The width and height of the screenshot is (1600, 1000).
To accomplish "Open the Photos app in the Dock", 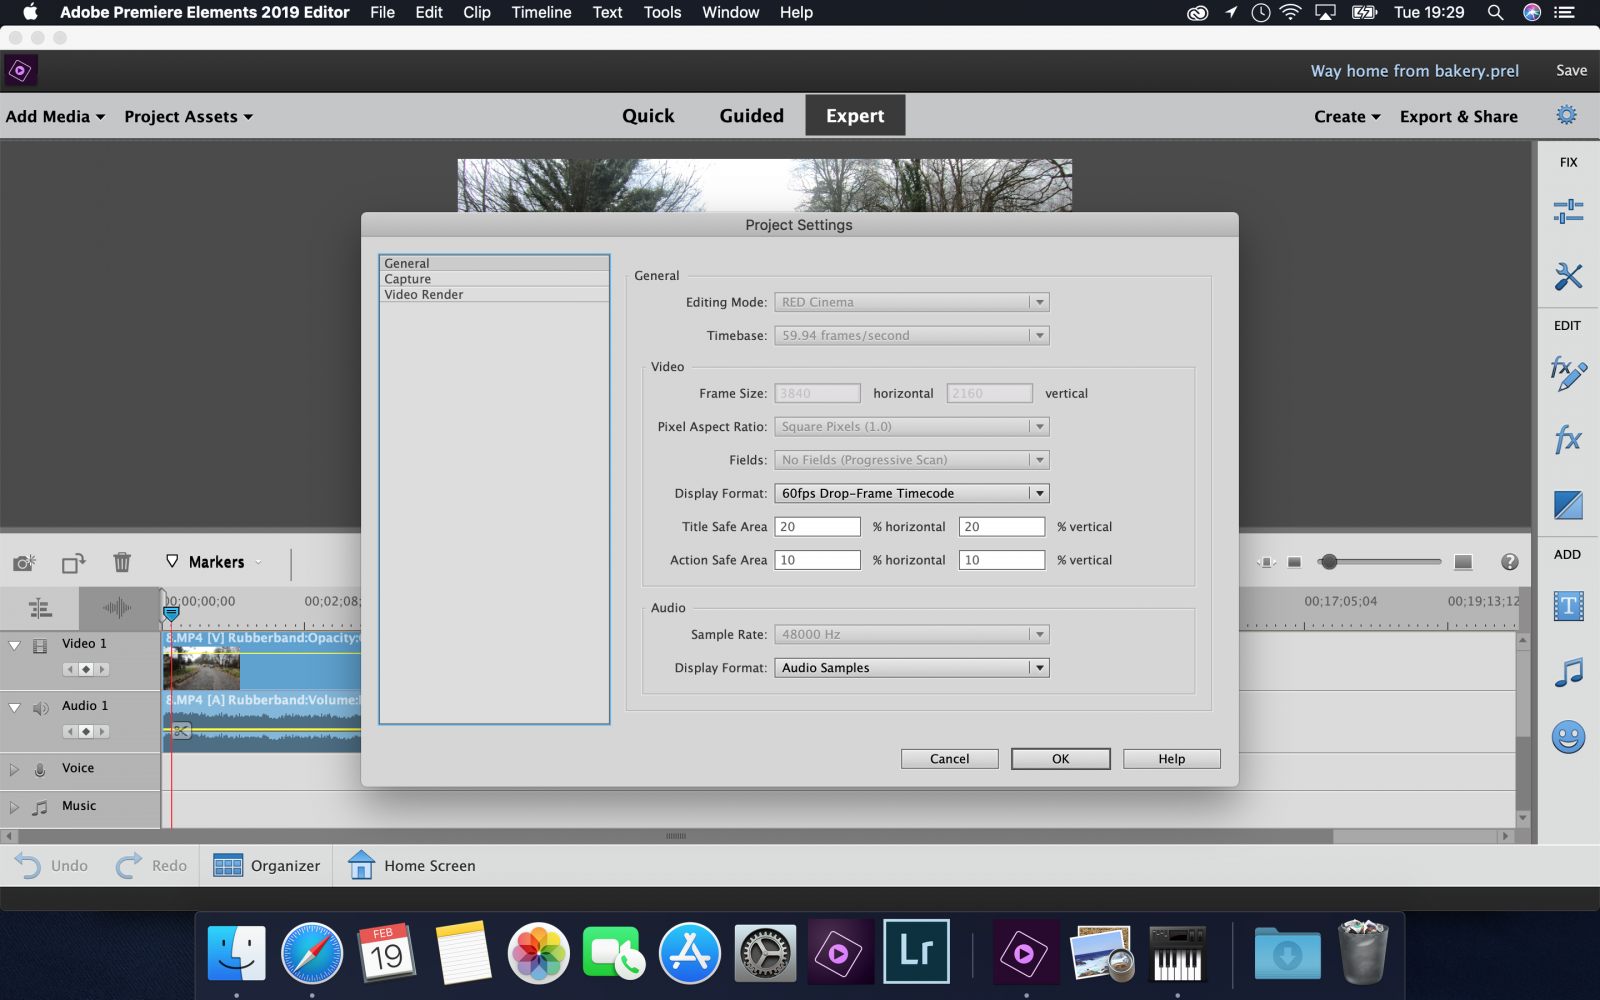I will coord(538,952).
